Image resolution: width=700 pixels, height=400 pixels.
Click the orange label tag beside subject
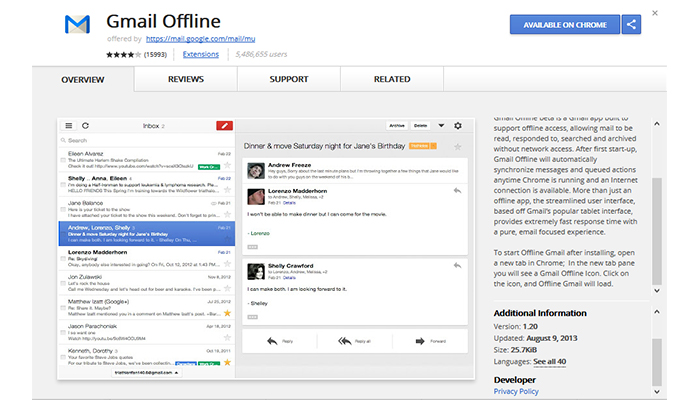423,146
